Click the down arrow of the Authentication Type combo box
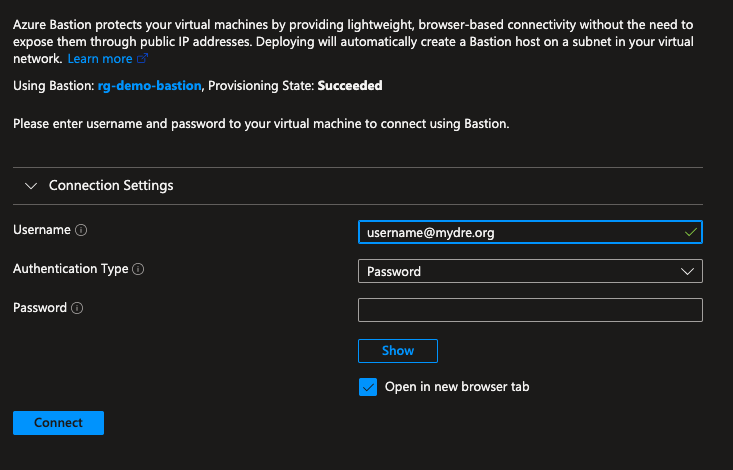The image size is (733, 470). pos(687,271)
